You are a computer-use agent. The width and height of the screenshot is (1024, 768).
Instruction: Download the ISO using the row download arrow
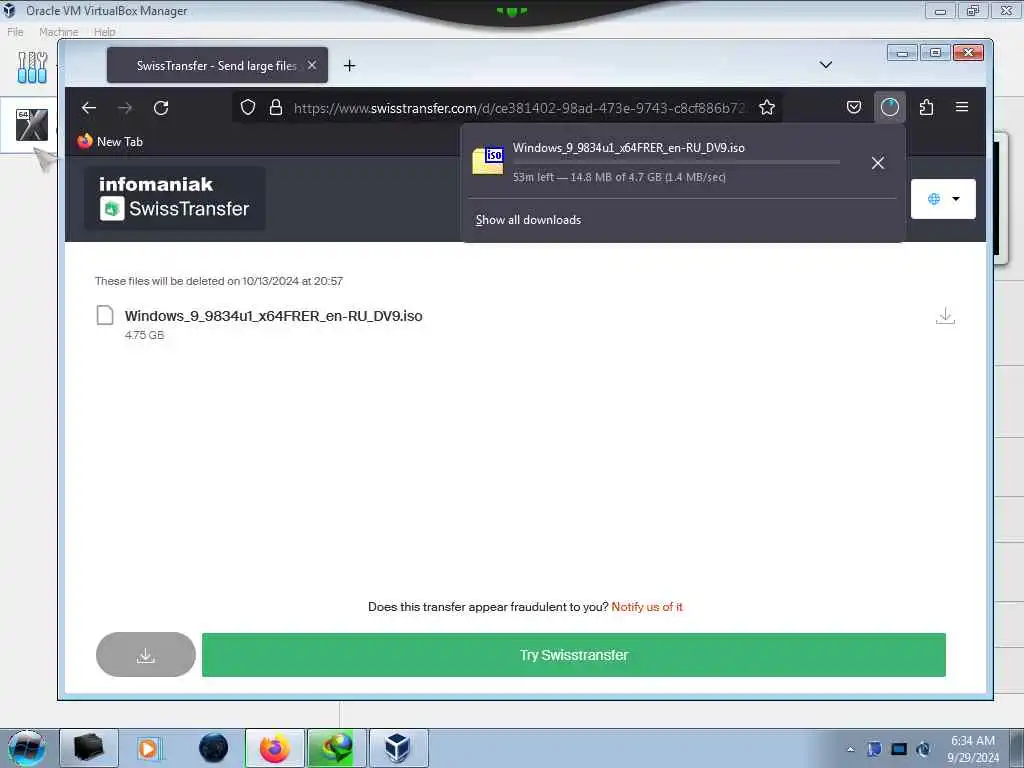click(x=945, y=316)
